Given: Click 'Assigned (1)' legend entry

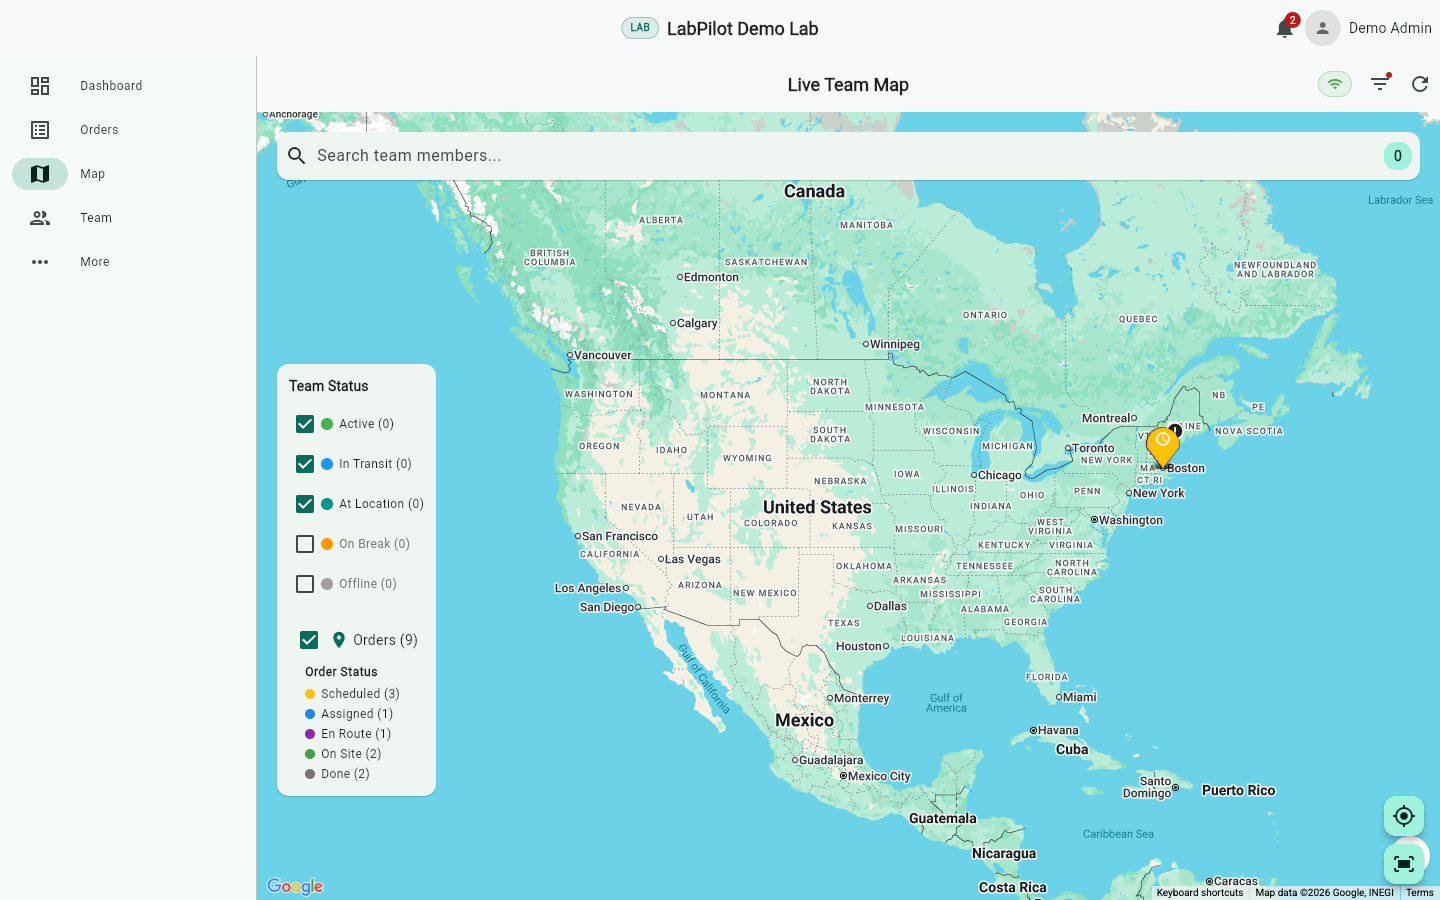Looking at the screenshot, I should point(349,714).
